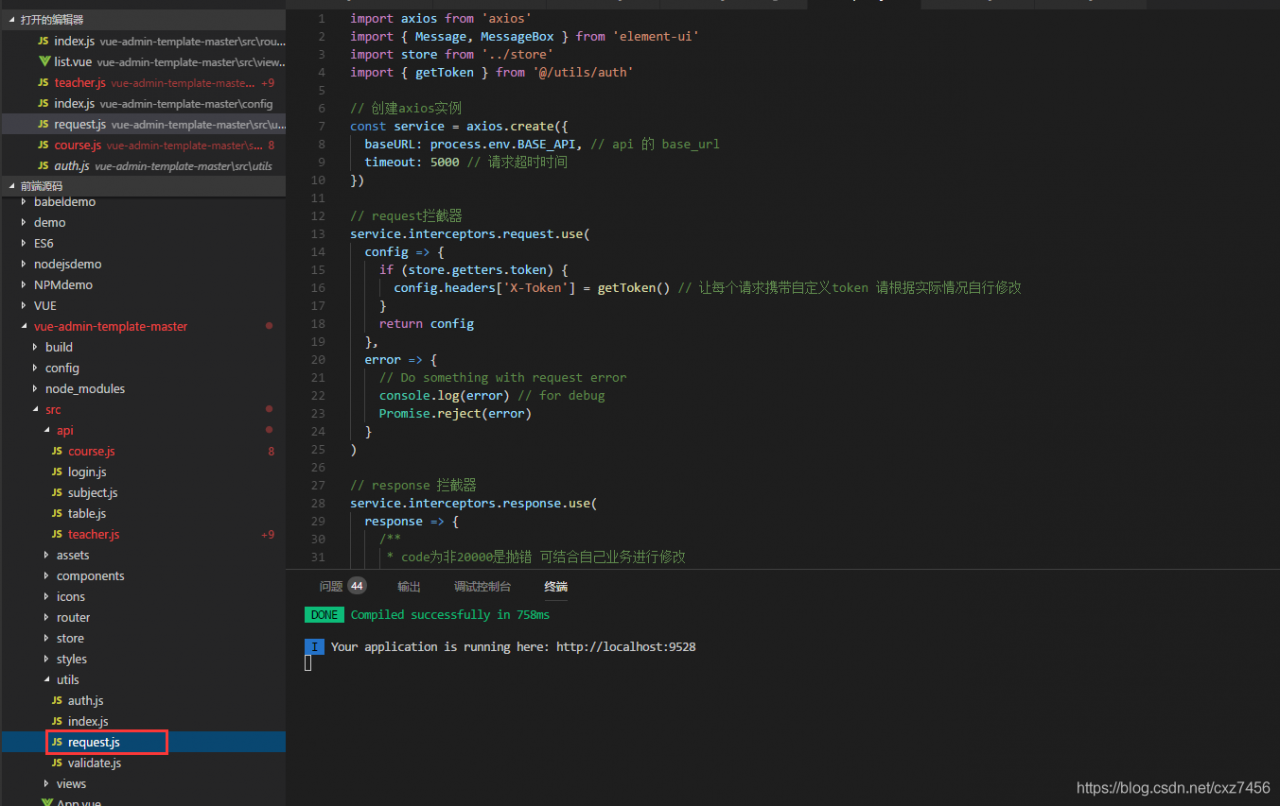The image size is (1280, 806).
Task: Click DONE badge in terminal output
Action: pyautogui.click(x=325, y=615)
